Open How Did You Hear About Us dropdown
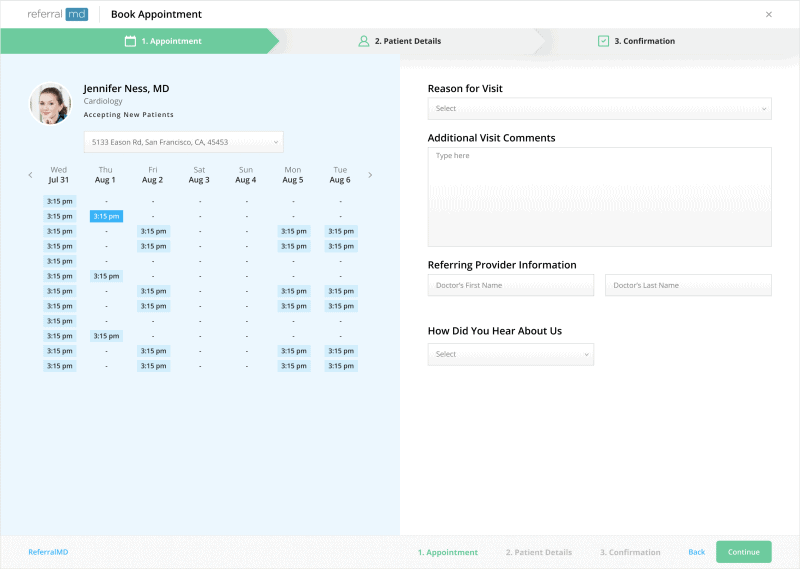This screenshot has width=800, height=569. (511, 354)
